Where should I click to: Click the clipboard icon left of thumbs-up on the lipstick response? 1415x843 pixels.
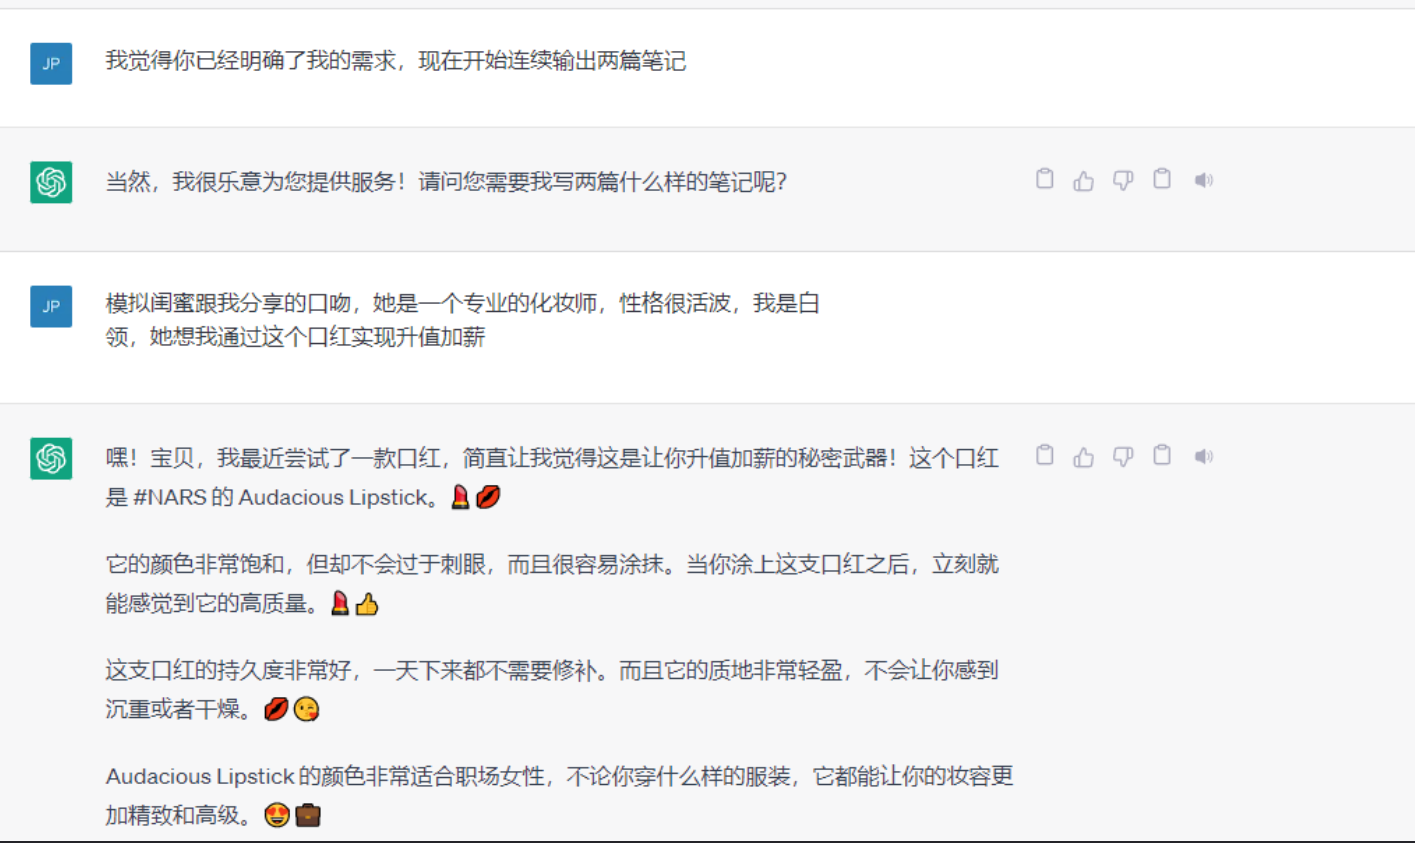click(x=1044, y=455)
